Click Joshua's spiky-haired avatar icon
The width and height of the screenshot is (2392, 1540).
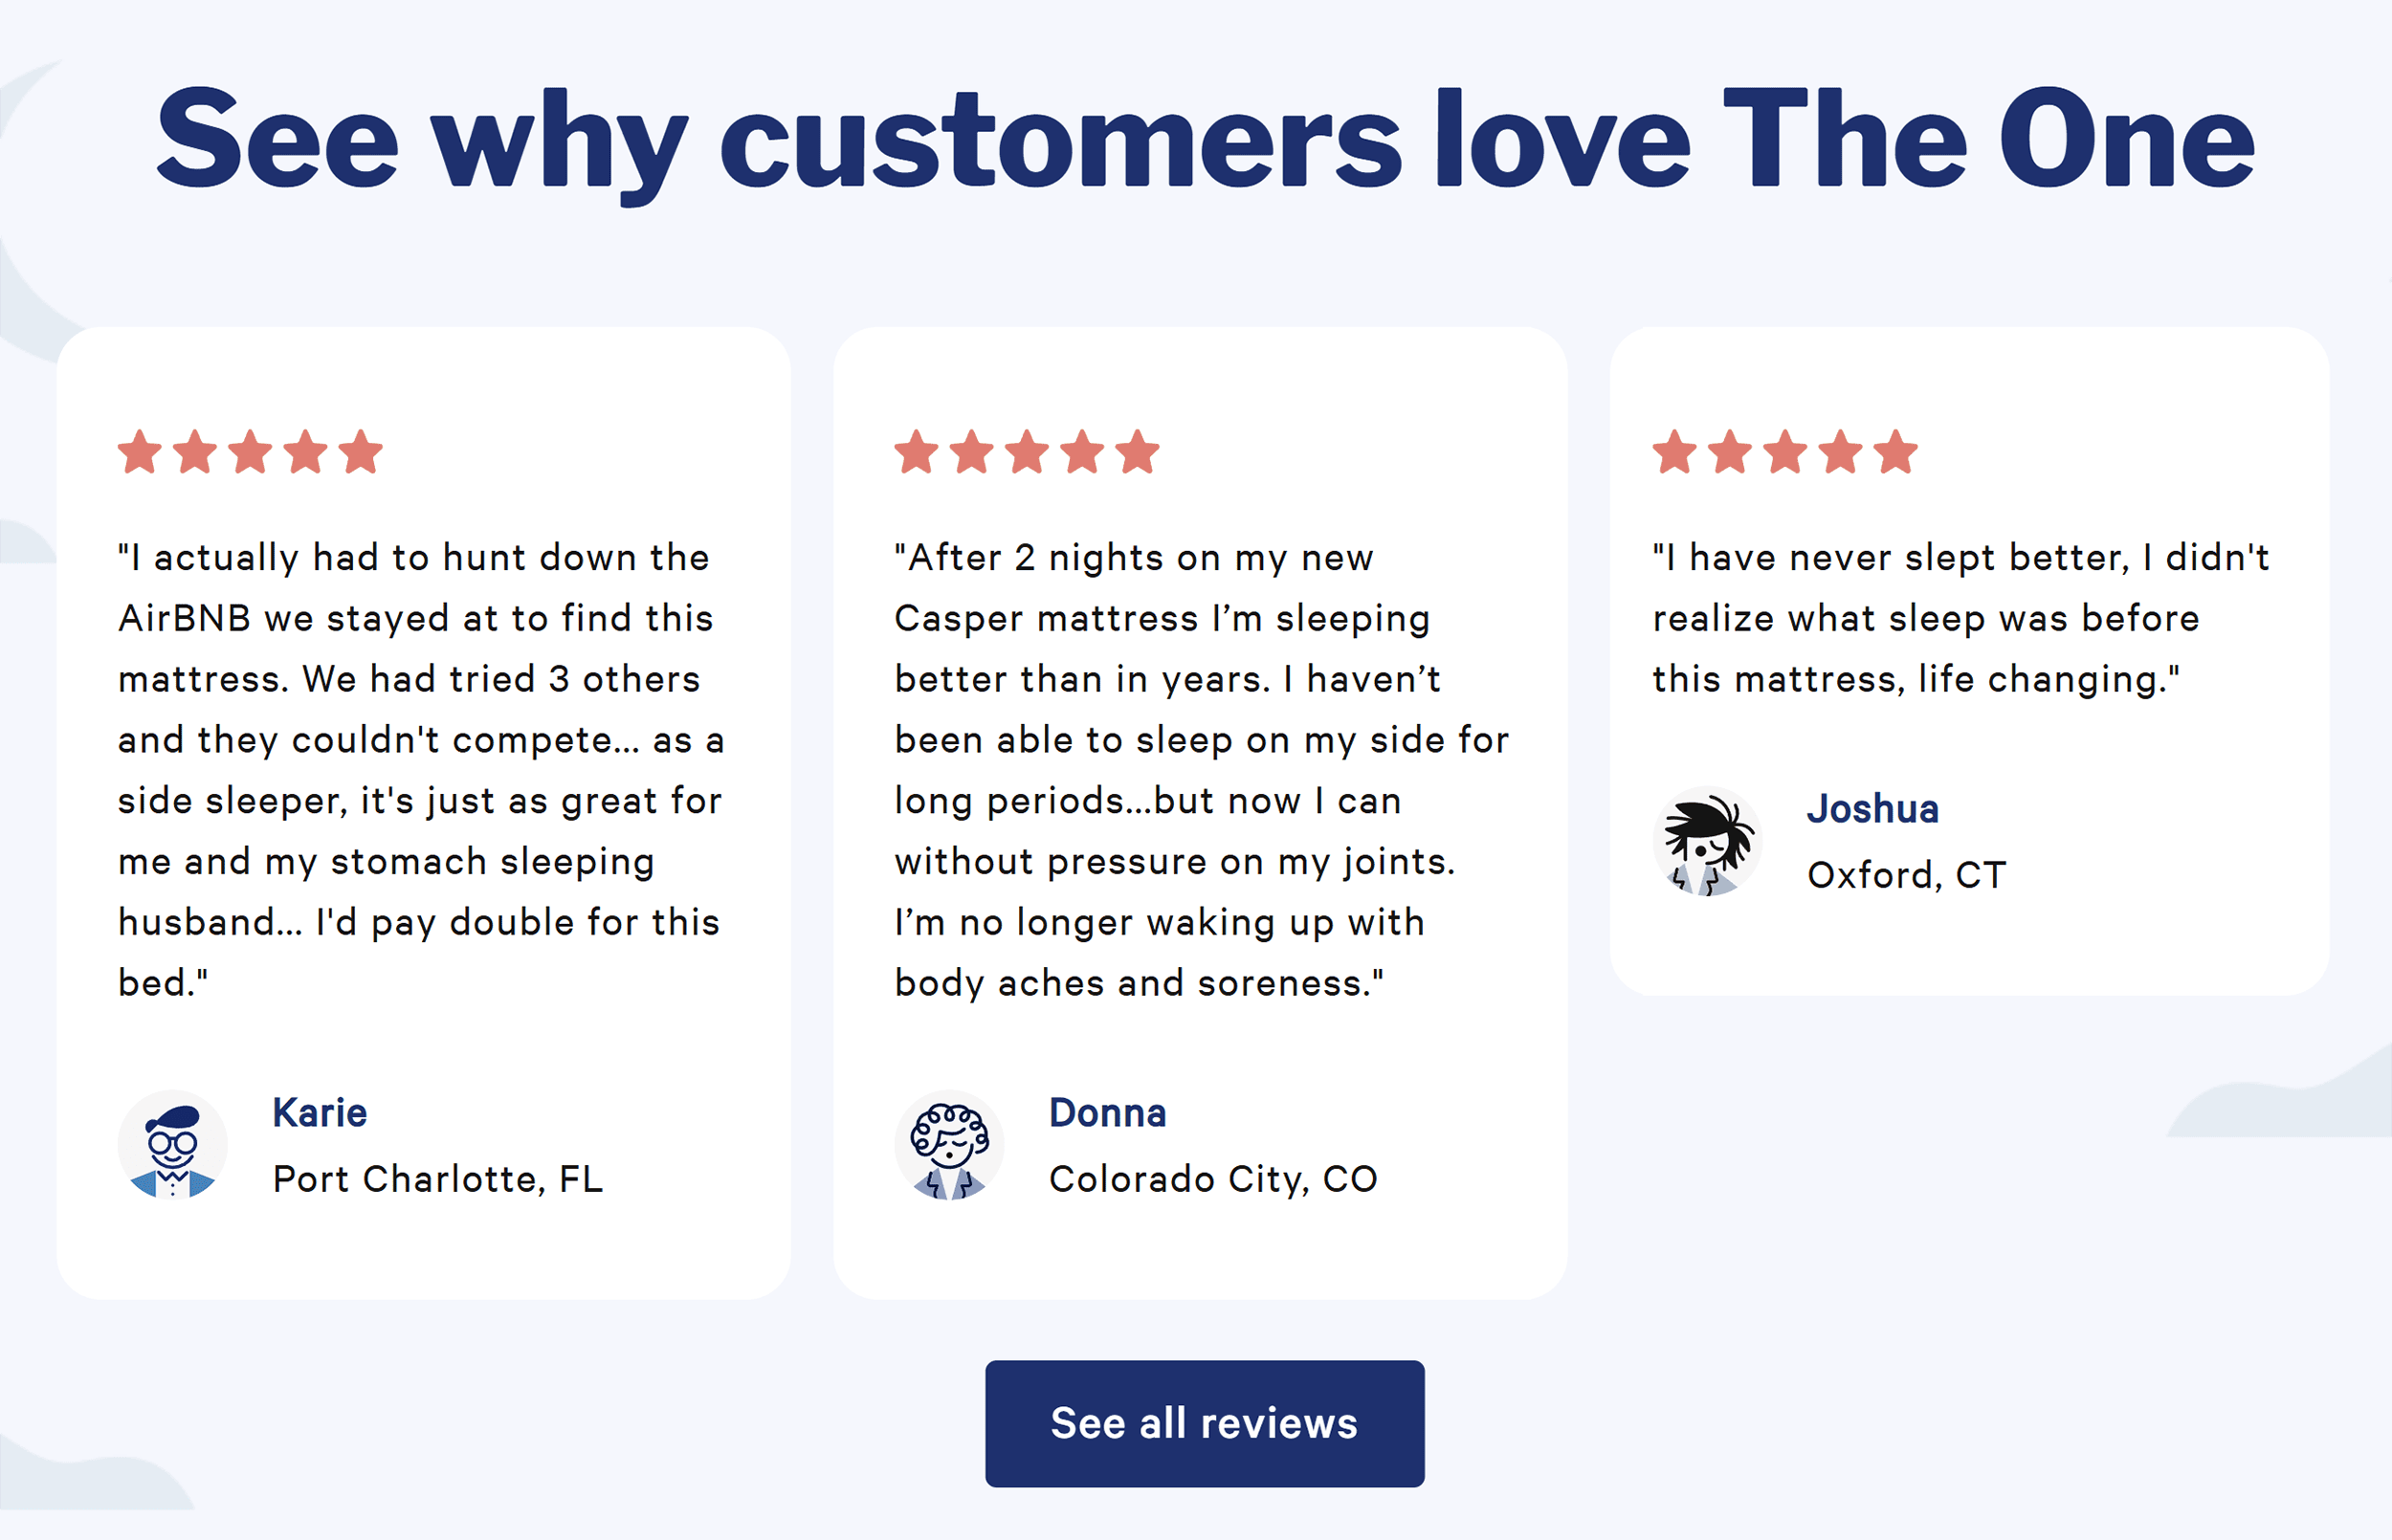(x=1708, y=840)
